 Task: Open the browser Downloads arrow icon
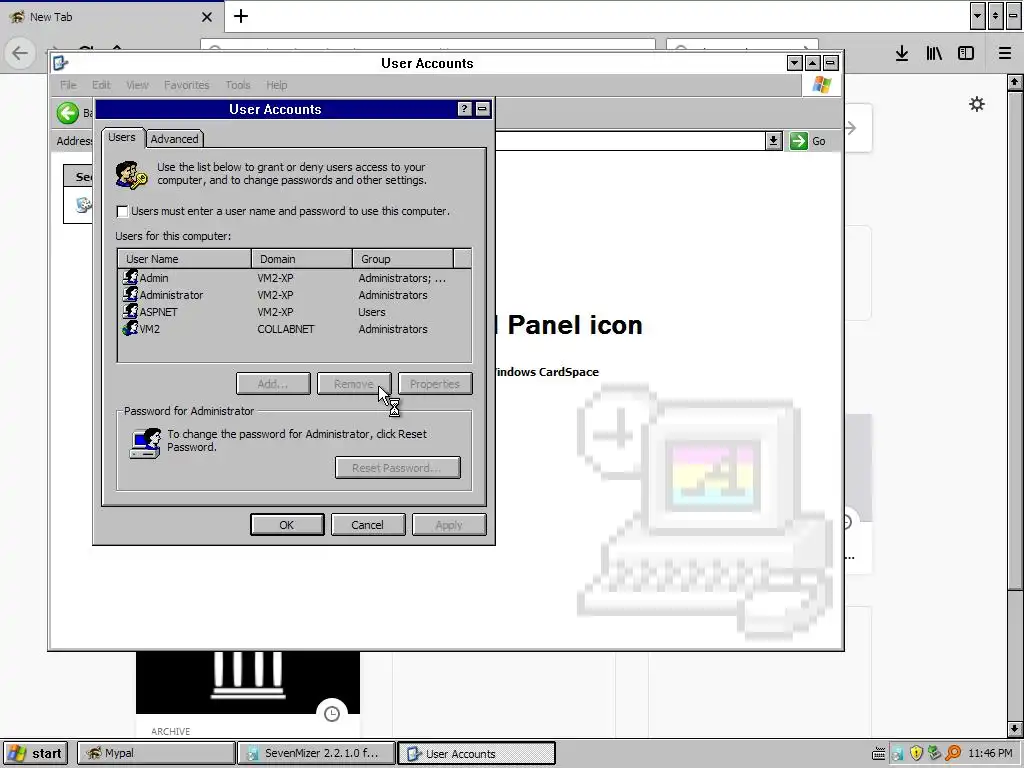tap(902, 53)
